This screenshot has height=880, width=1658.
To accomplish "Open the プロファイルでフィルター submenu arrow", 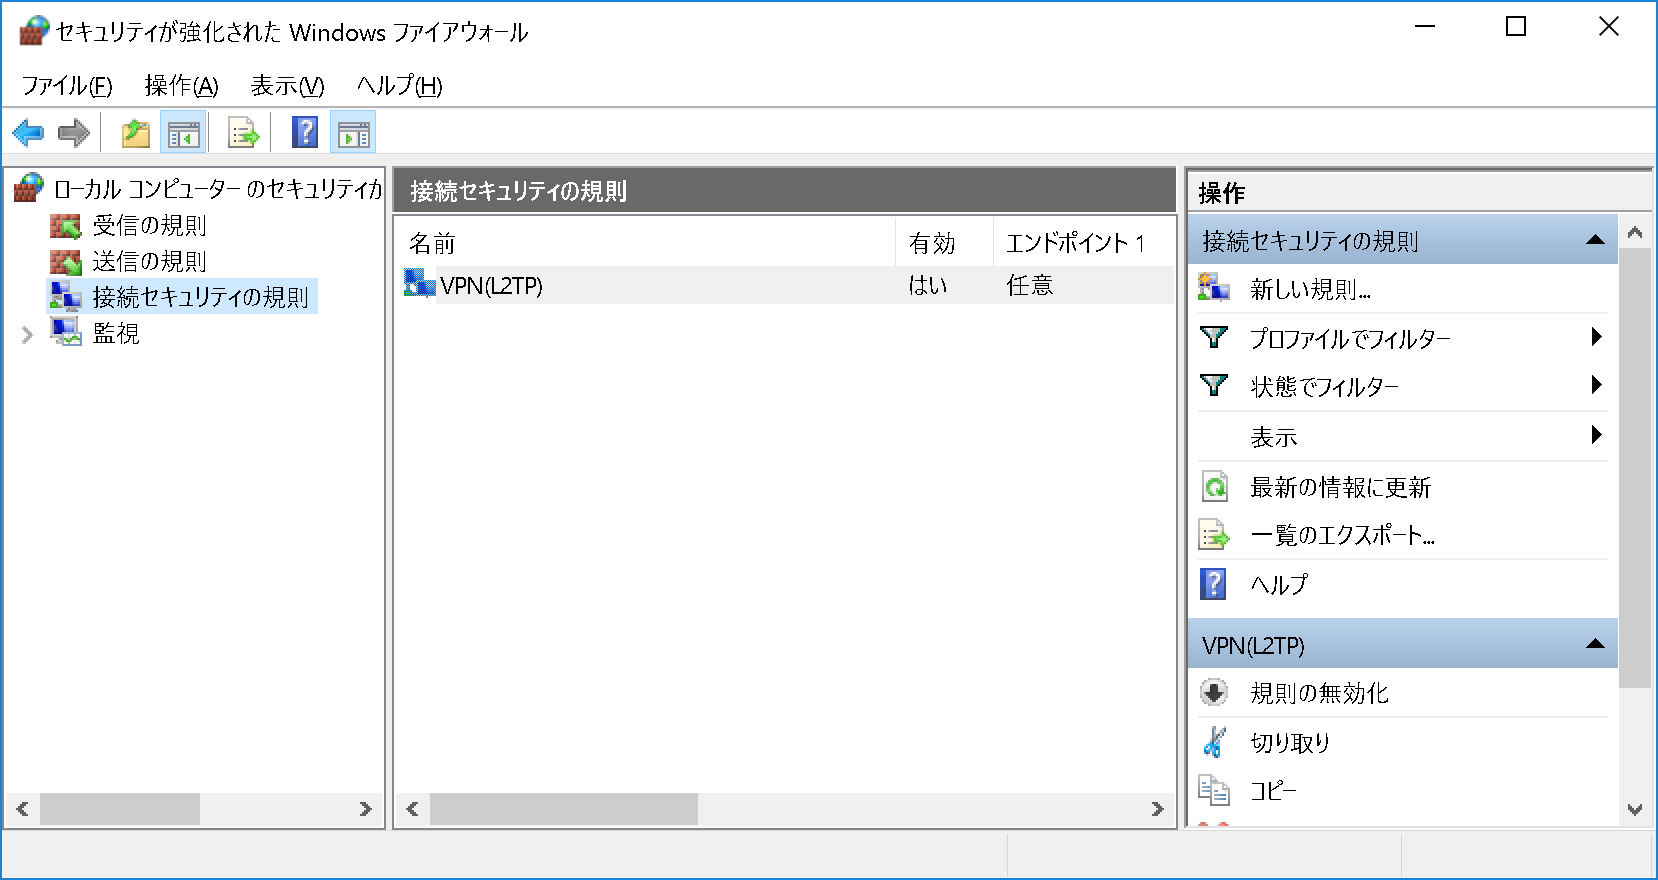I will point(1596,337).
